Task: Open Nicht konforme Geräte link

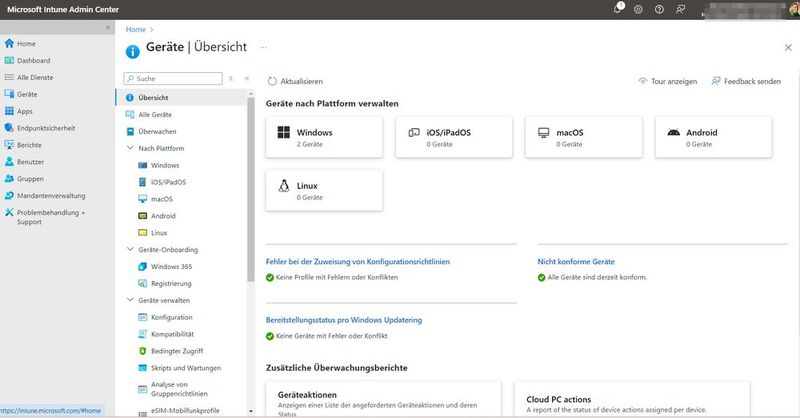Action: 576,261
